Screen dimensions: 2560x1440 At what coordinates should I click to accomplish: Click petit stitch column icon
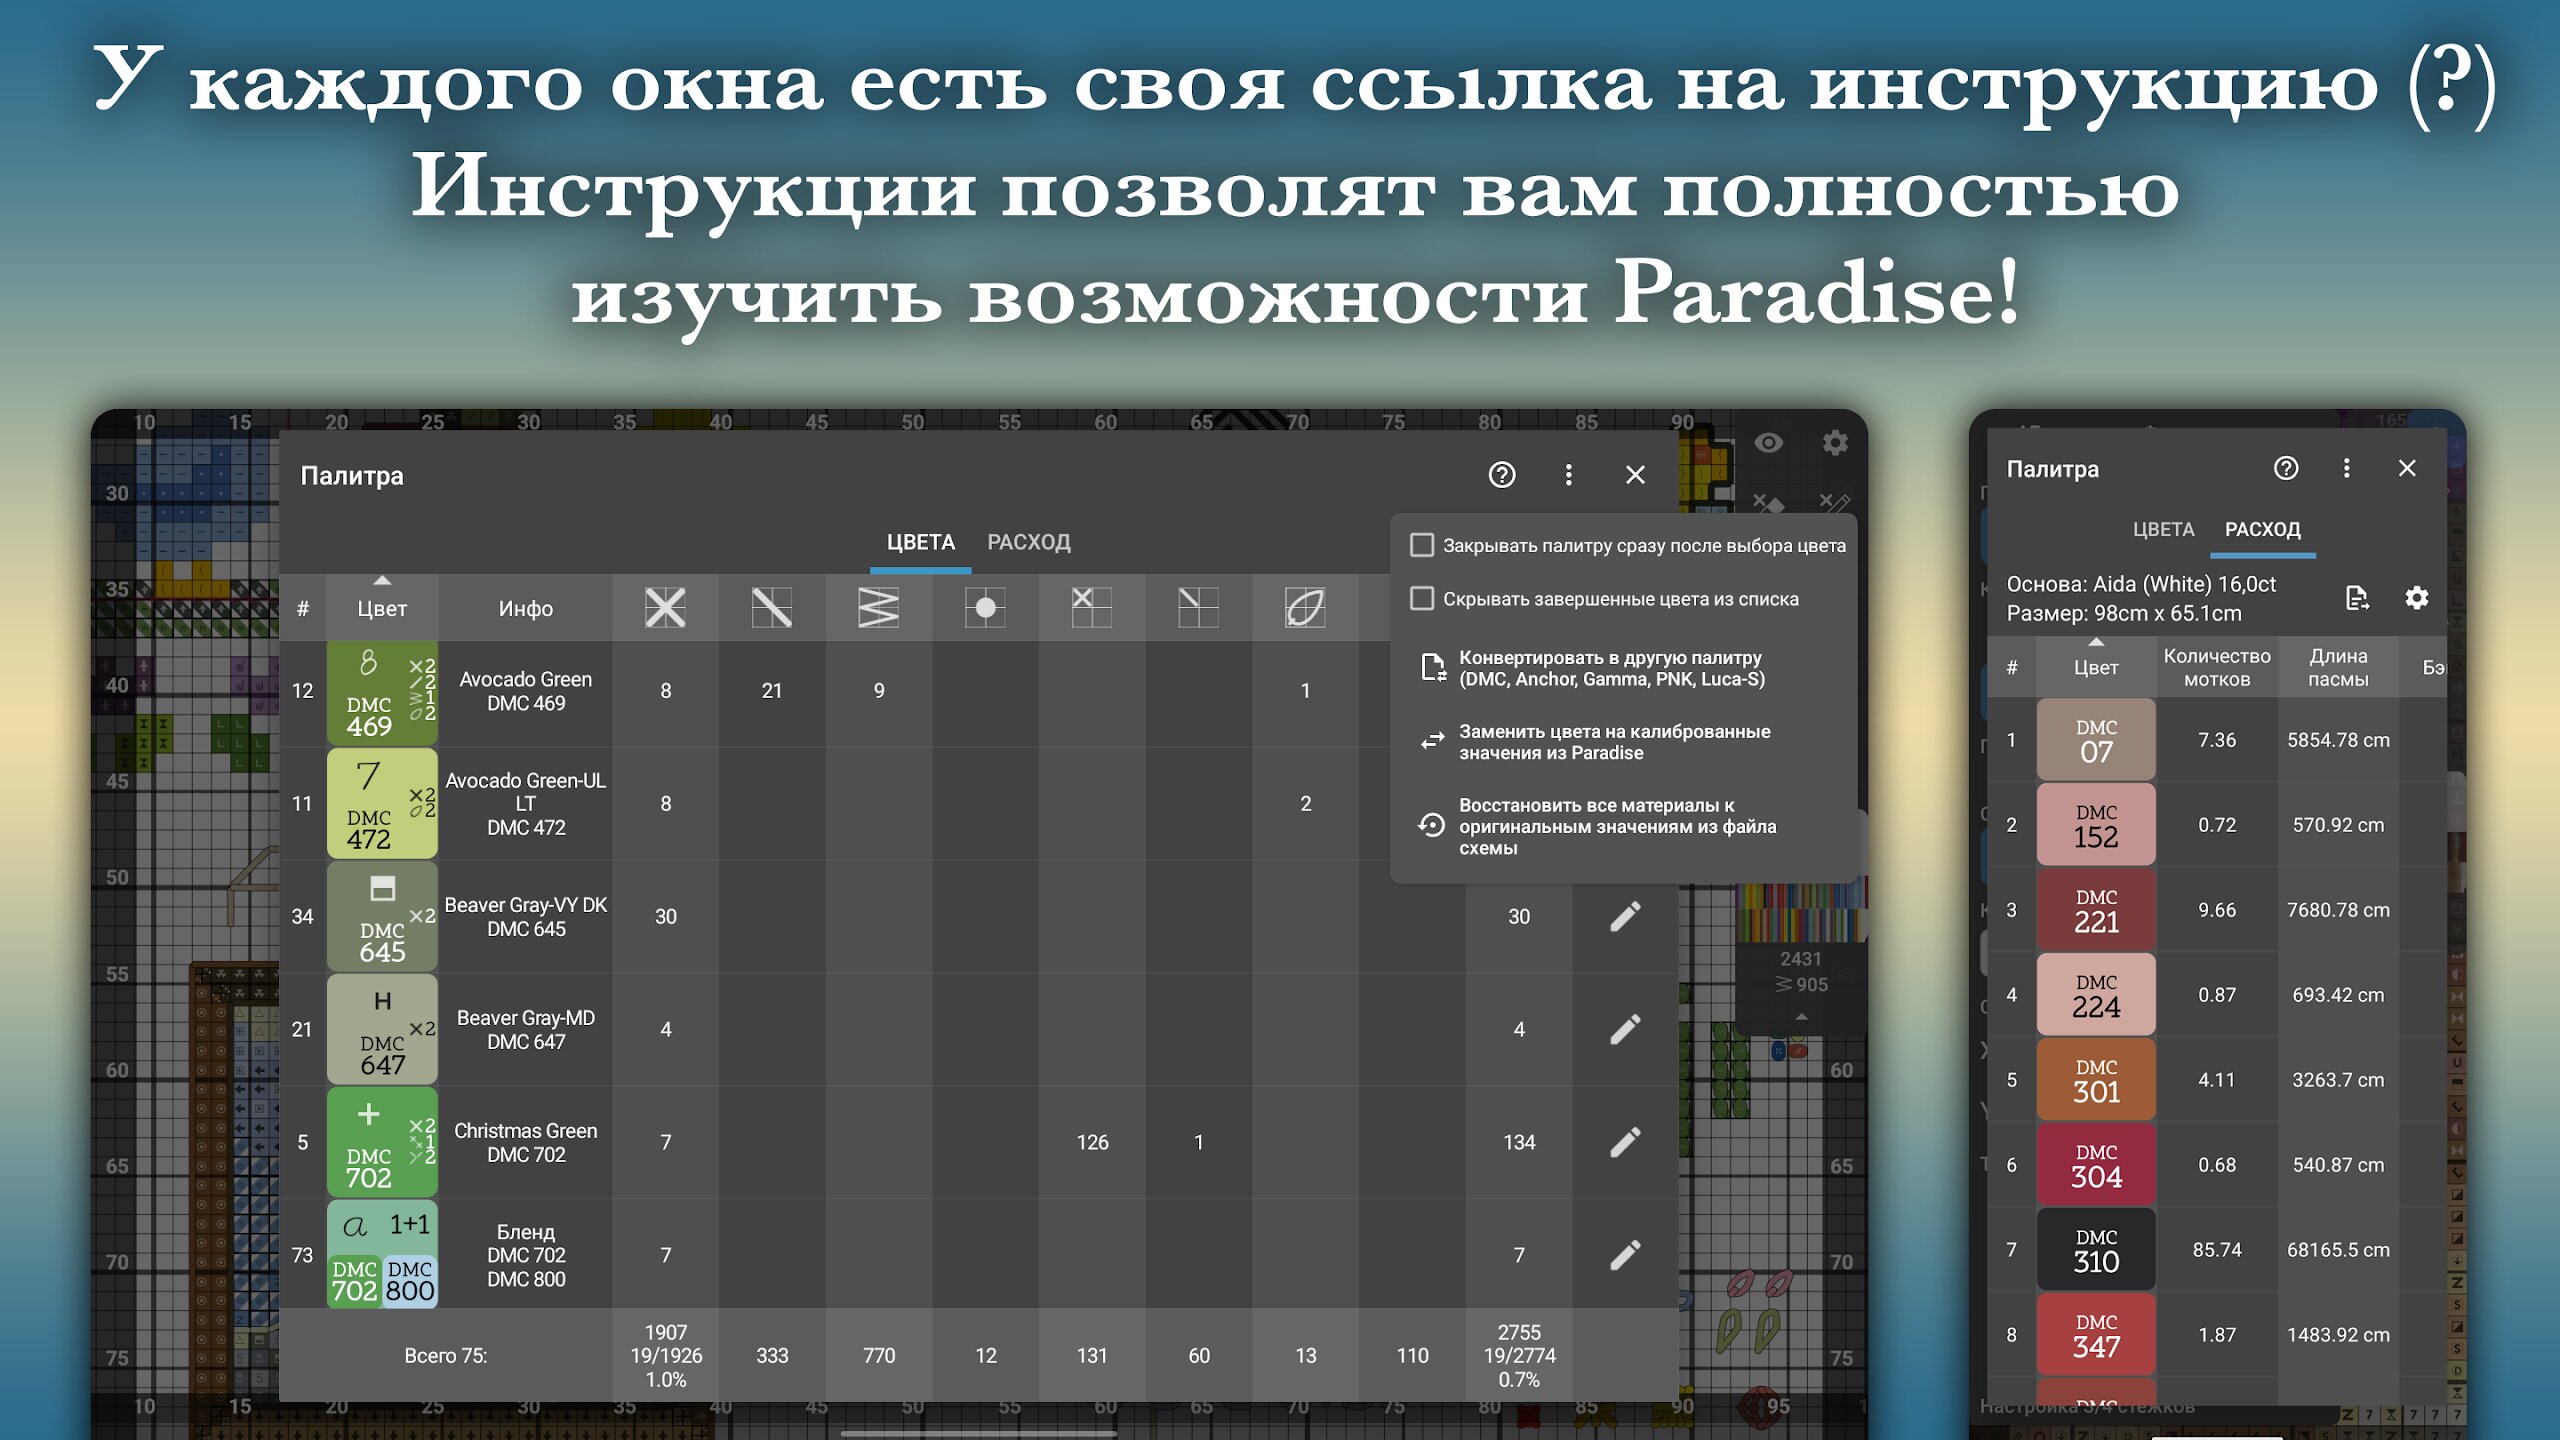pos(1091,607)
